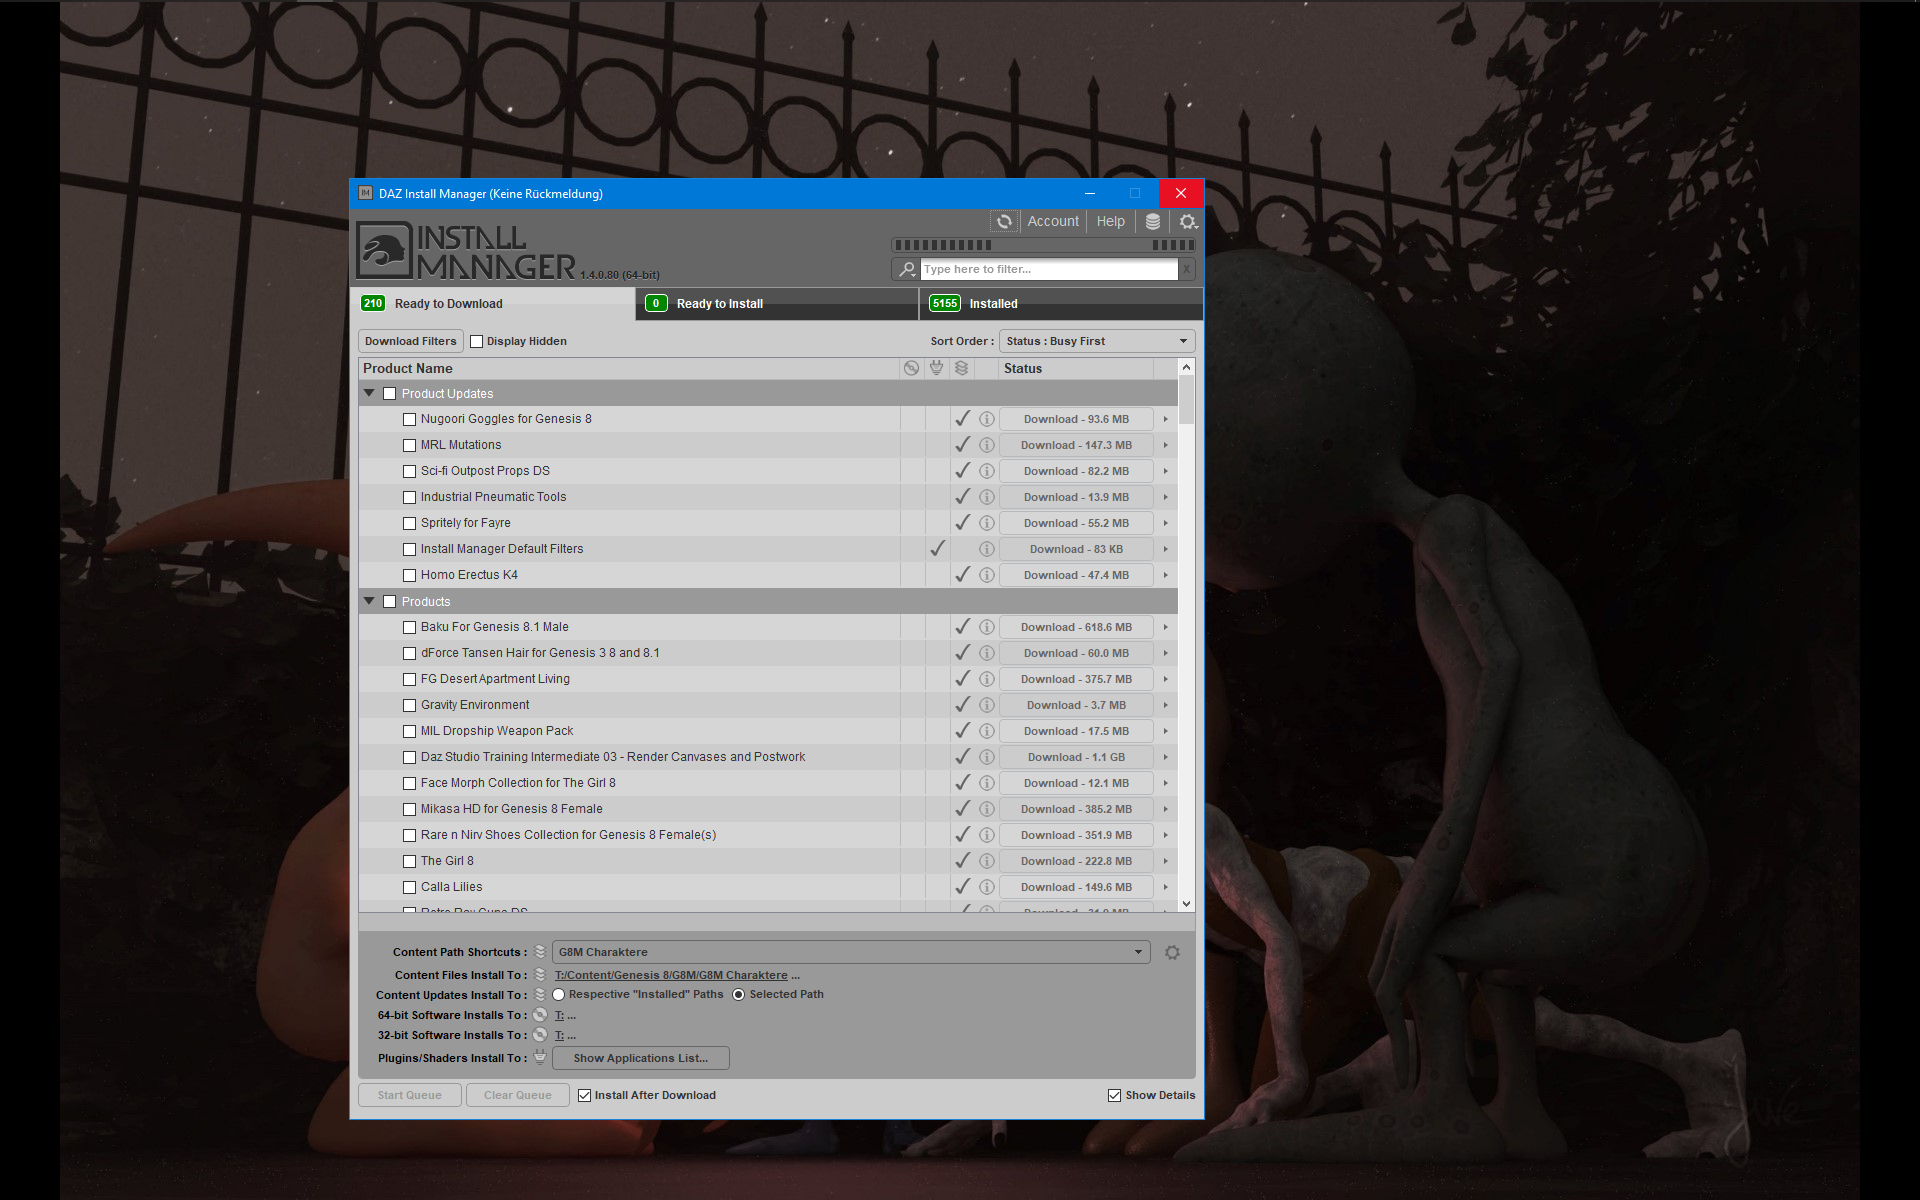The height and width of the screenshot is (1200, 1920).
Task: Switch to the Installed tab
Action: click(1060, 304)
